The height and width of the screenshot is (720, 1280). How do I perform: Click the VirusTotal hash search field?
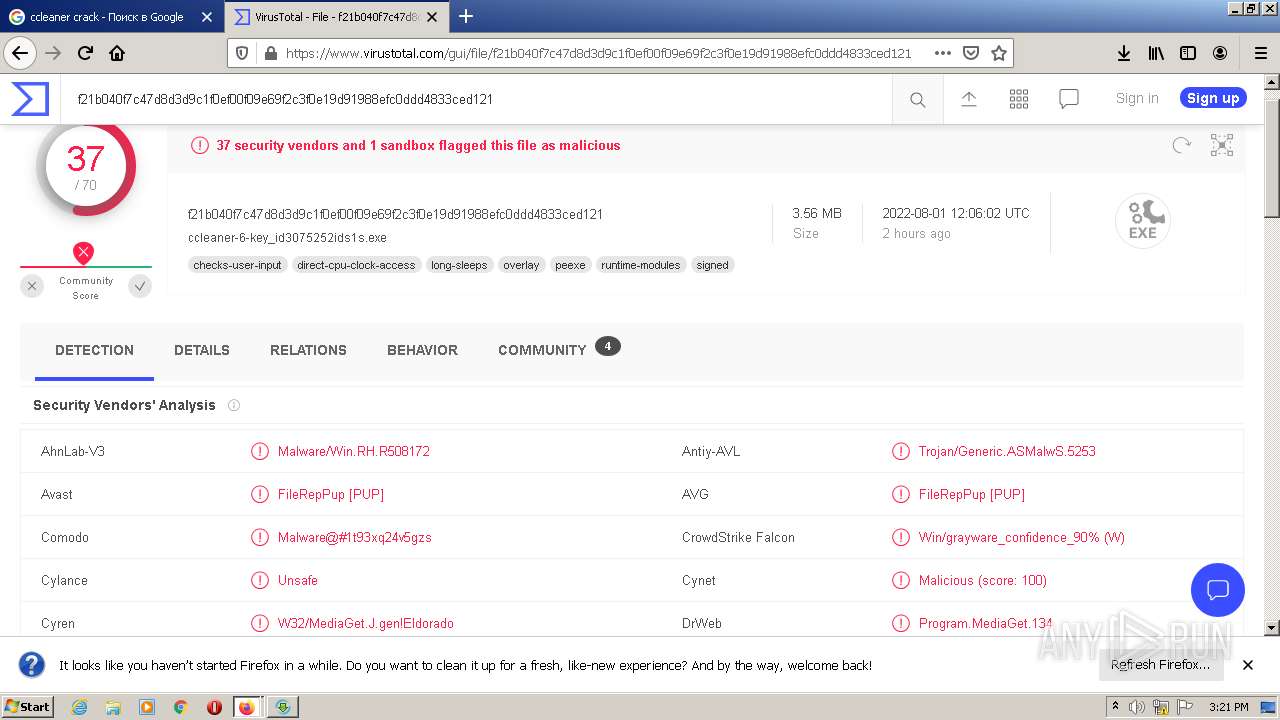[x=475, y=99]
